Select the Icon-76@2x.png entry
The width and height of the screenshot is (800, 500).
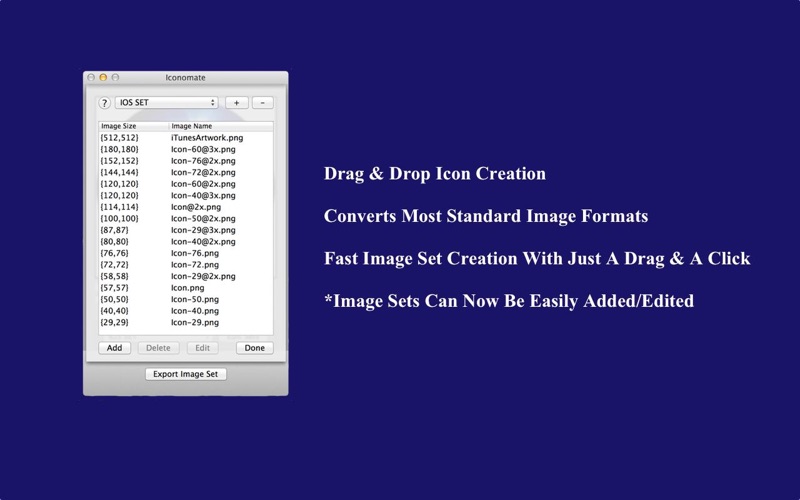coord(203,161)
